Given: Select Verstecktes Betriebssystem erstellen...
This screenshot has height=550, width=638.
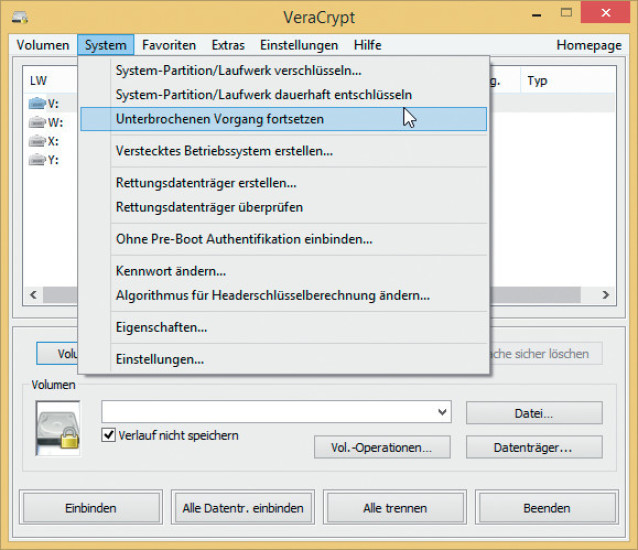Looking at the screenshot, I should 284,151.
